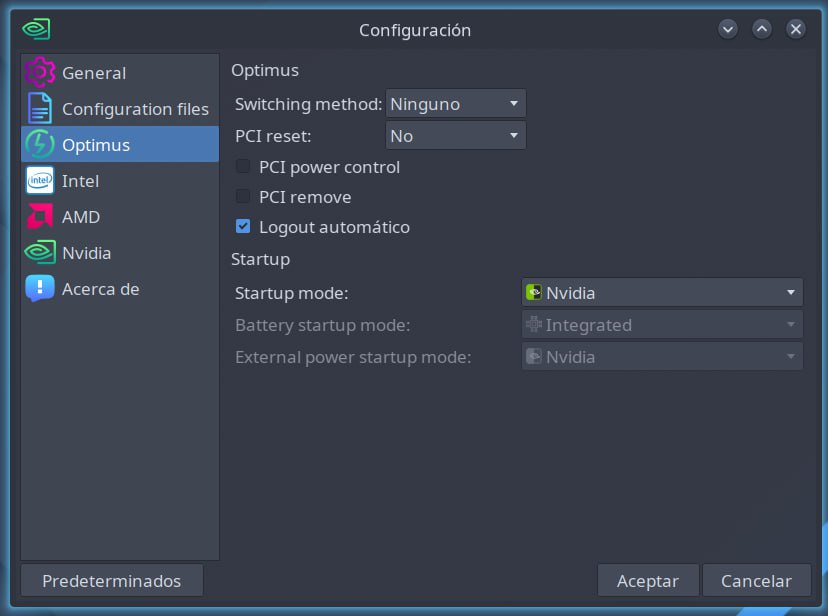This screenshot has width=828, height=616.
Task: Click the minimize chevron-down window button
Action: point(728,29)
